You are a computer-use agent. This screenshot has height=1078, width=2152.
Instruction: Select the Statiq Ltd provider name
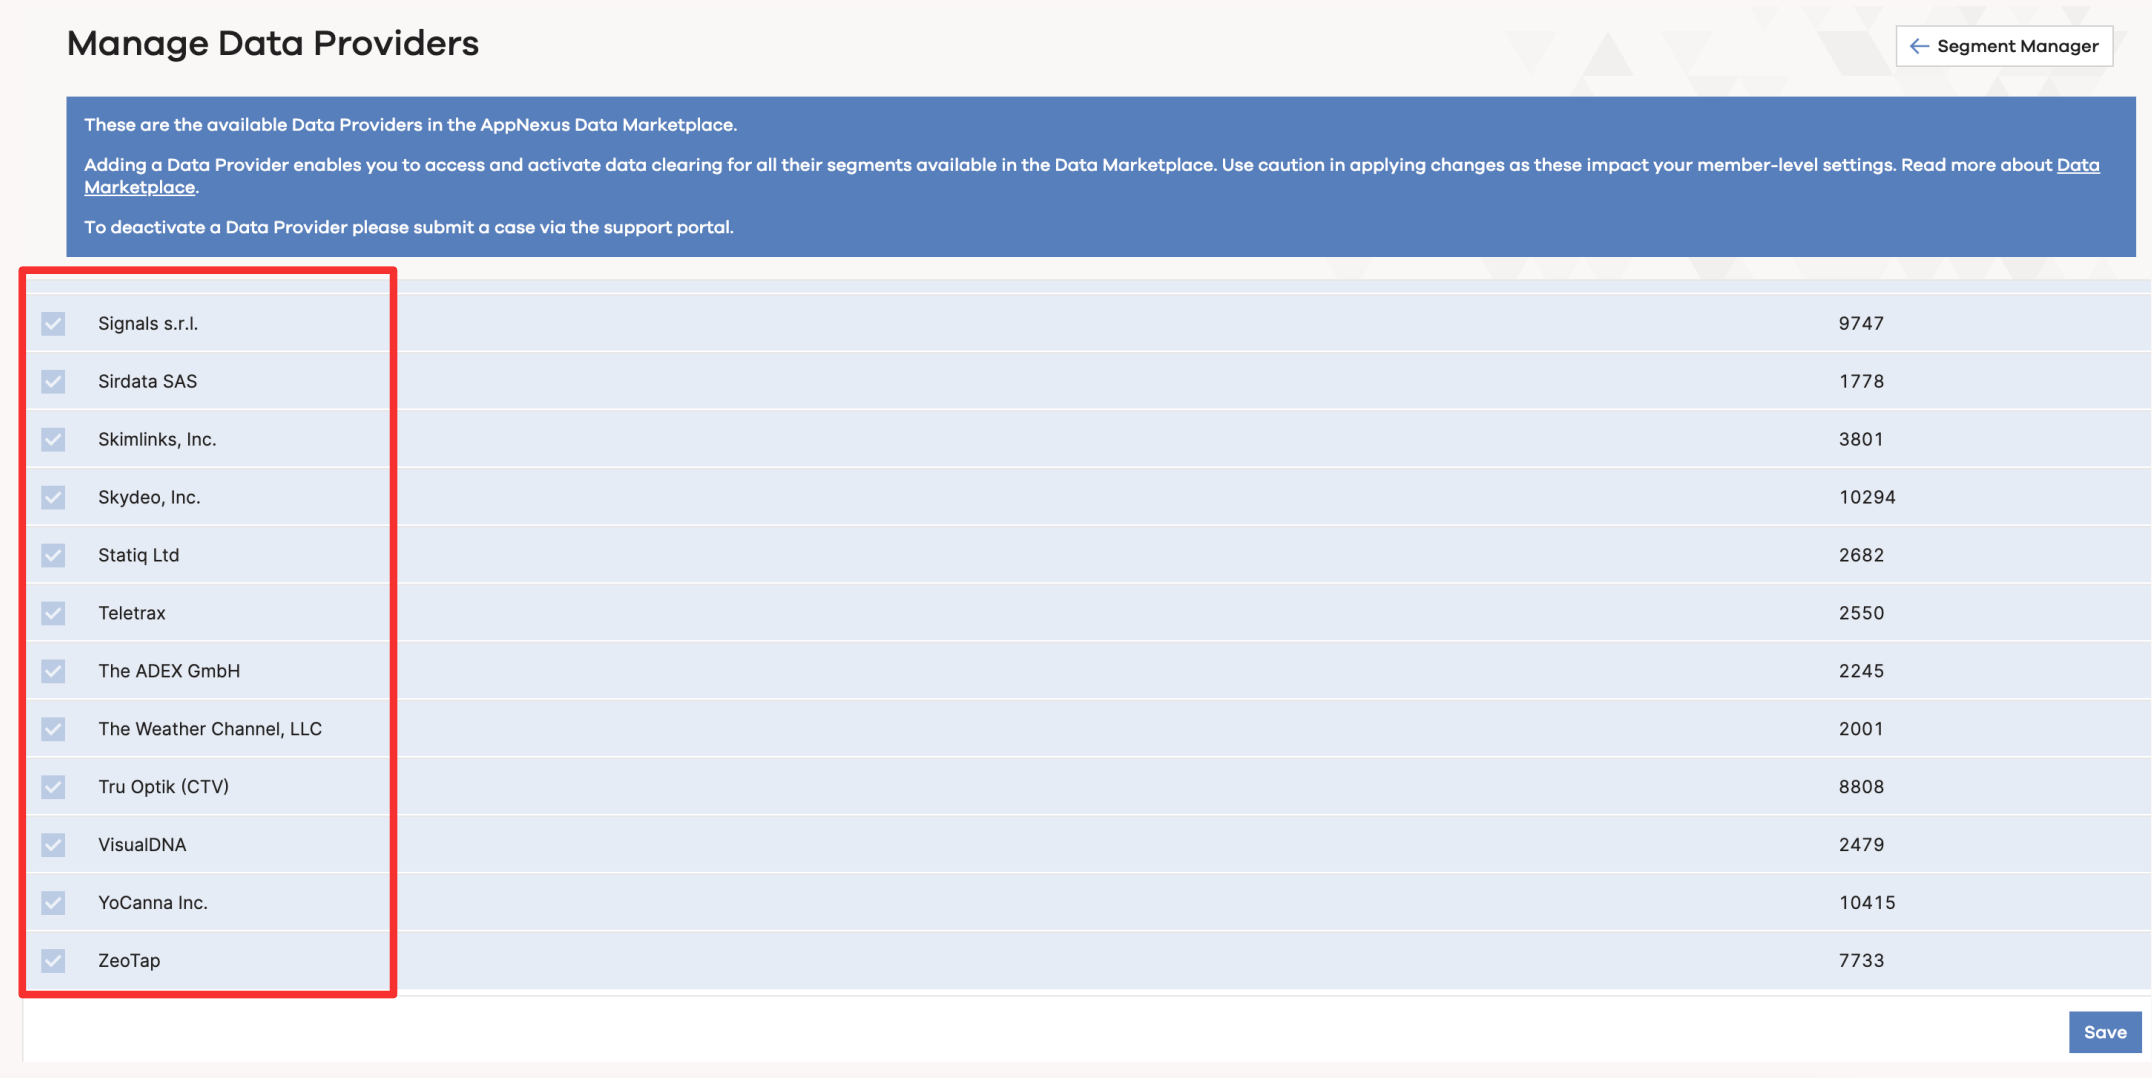[x=139, y=555]
